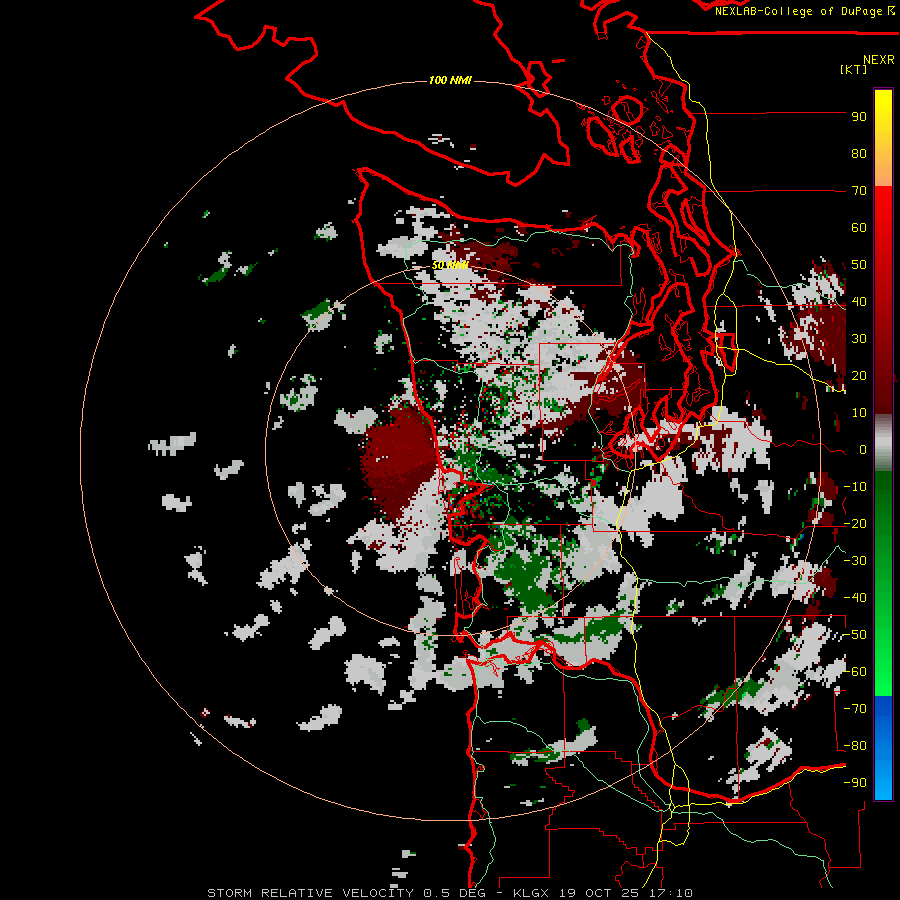900x900 pixels.
Task: Select the 20 value on the velocity scale
Action: tap(859, 375)
